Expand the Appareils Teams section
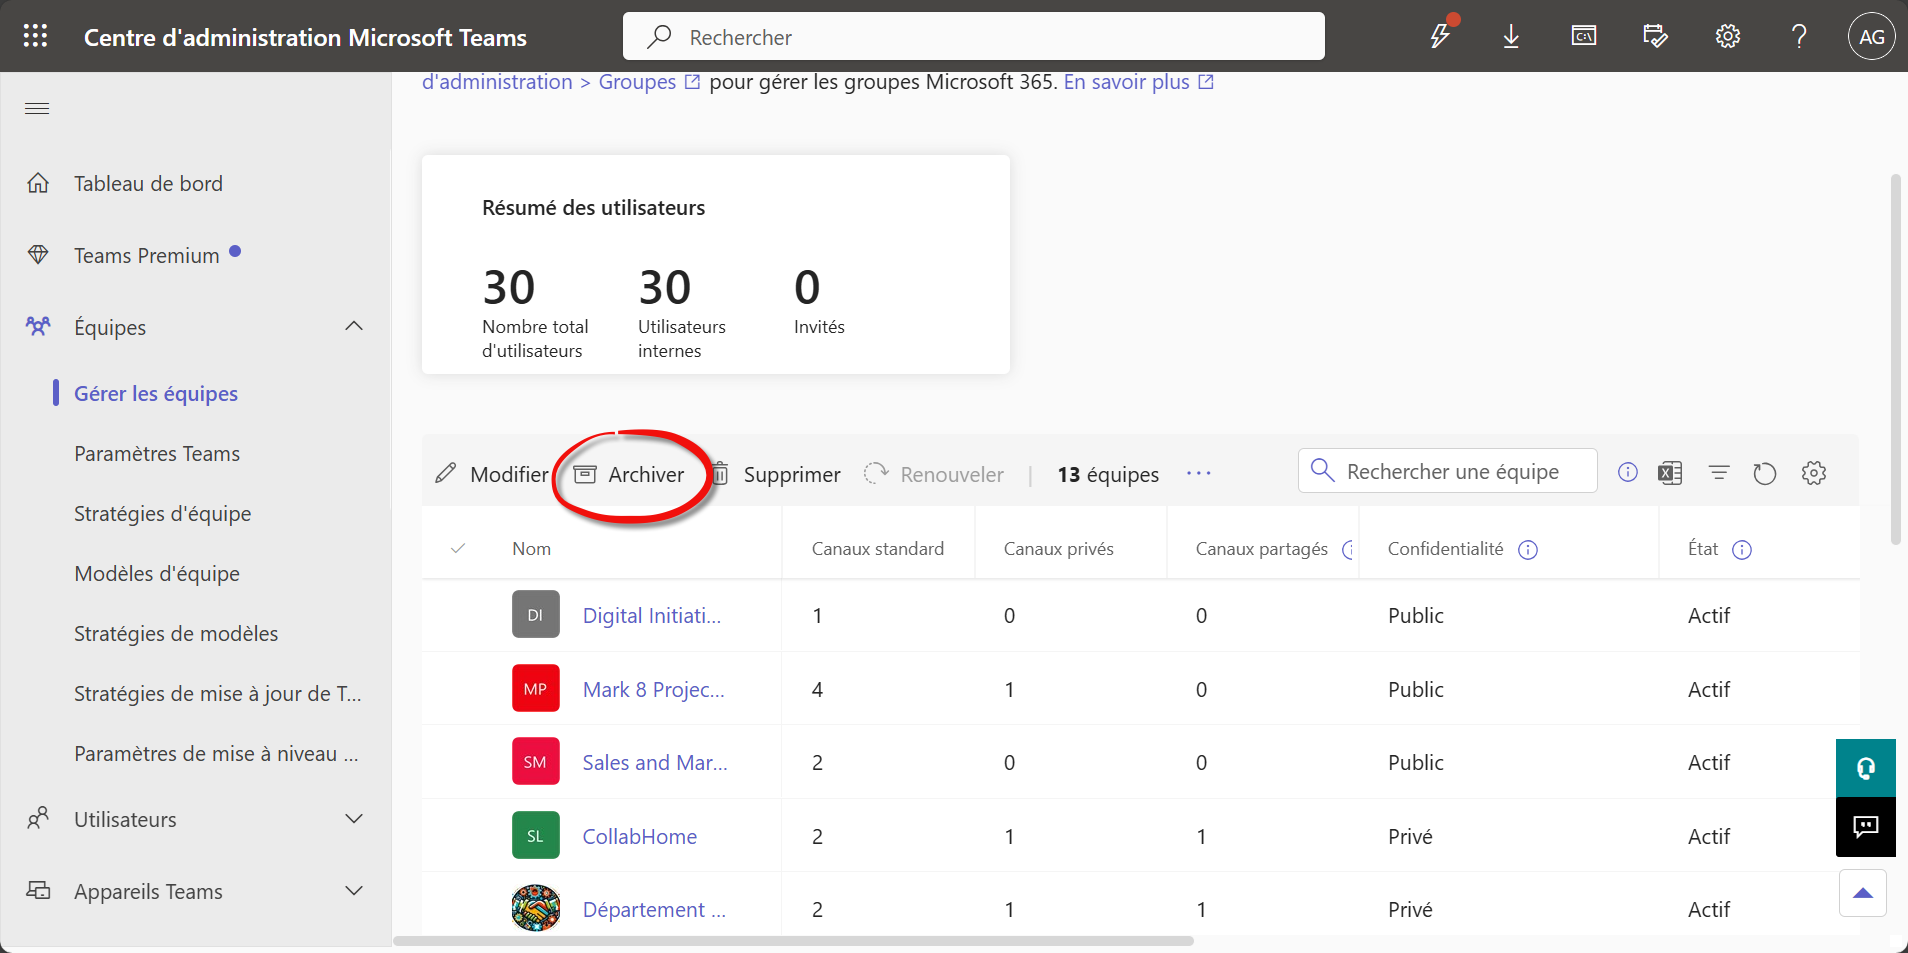 (x=354, y=891)
